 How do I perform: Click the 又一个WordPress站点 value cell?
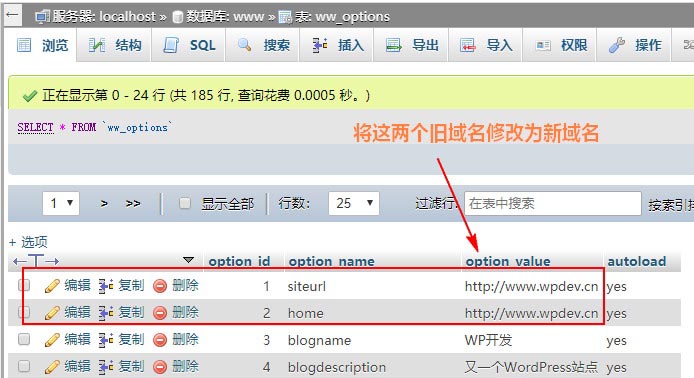coord(531,367)
